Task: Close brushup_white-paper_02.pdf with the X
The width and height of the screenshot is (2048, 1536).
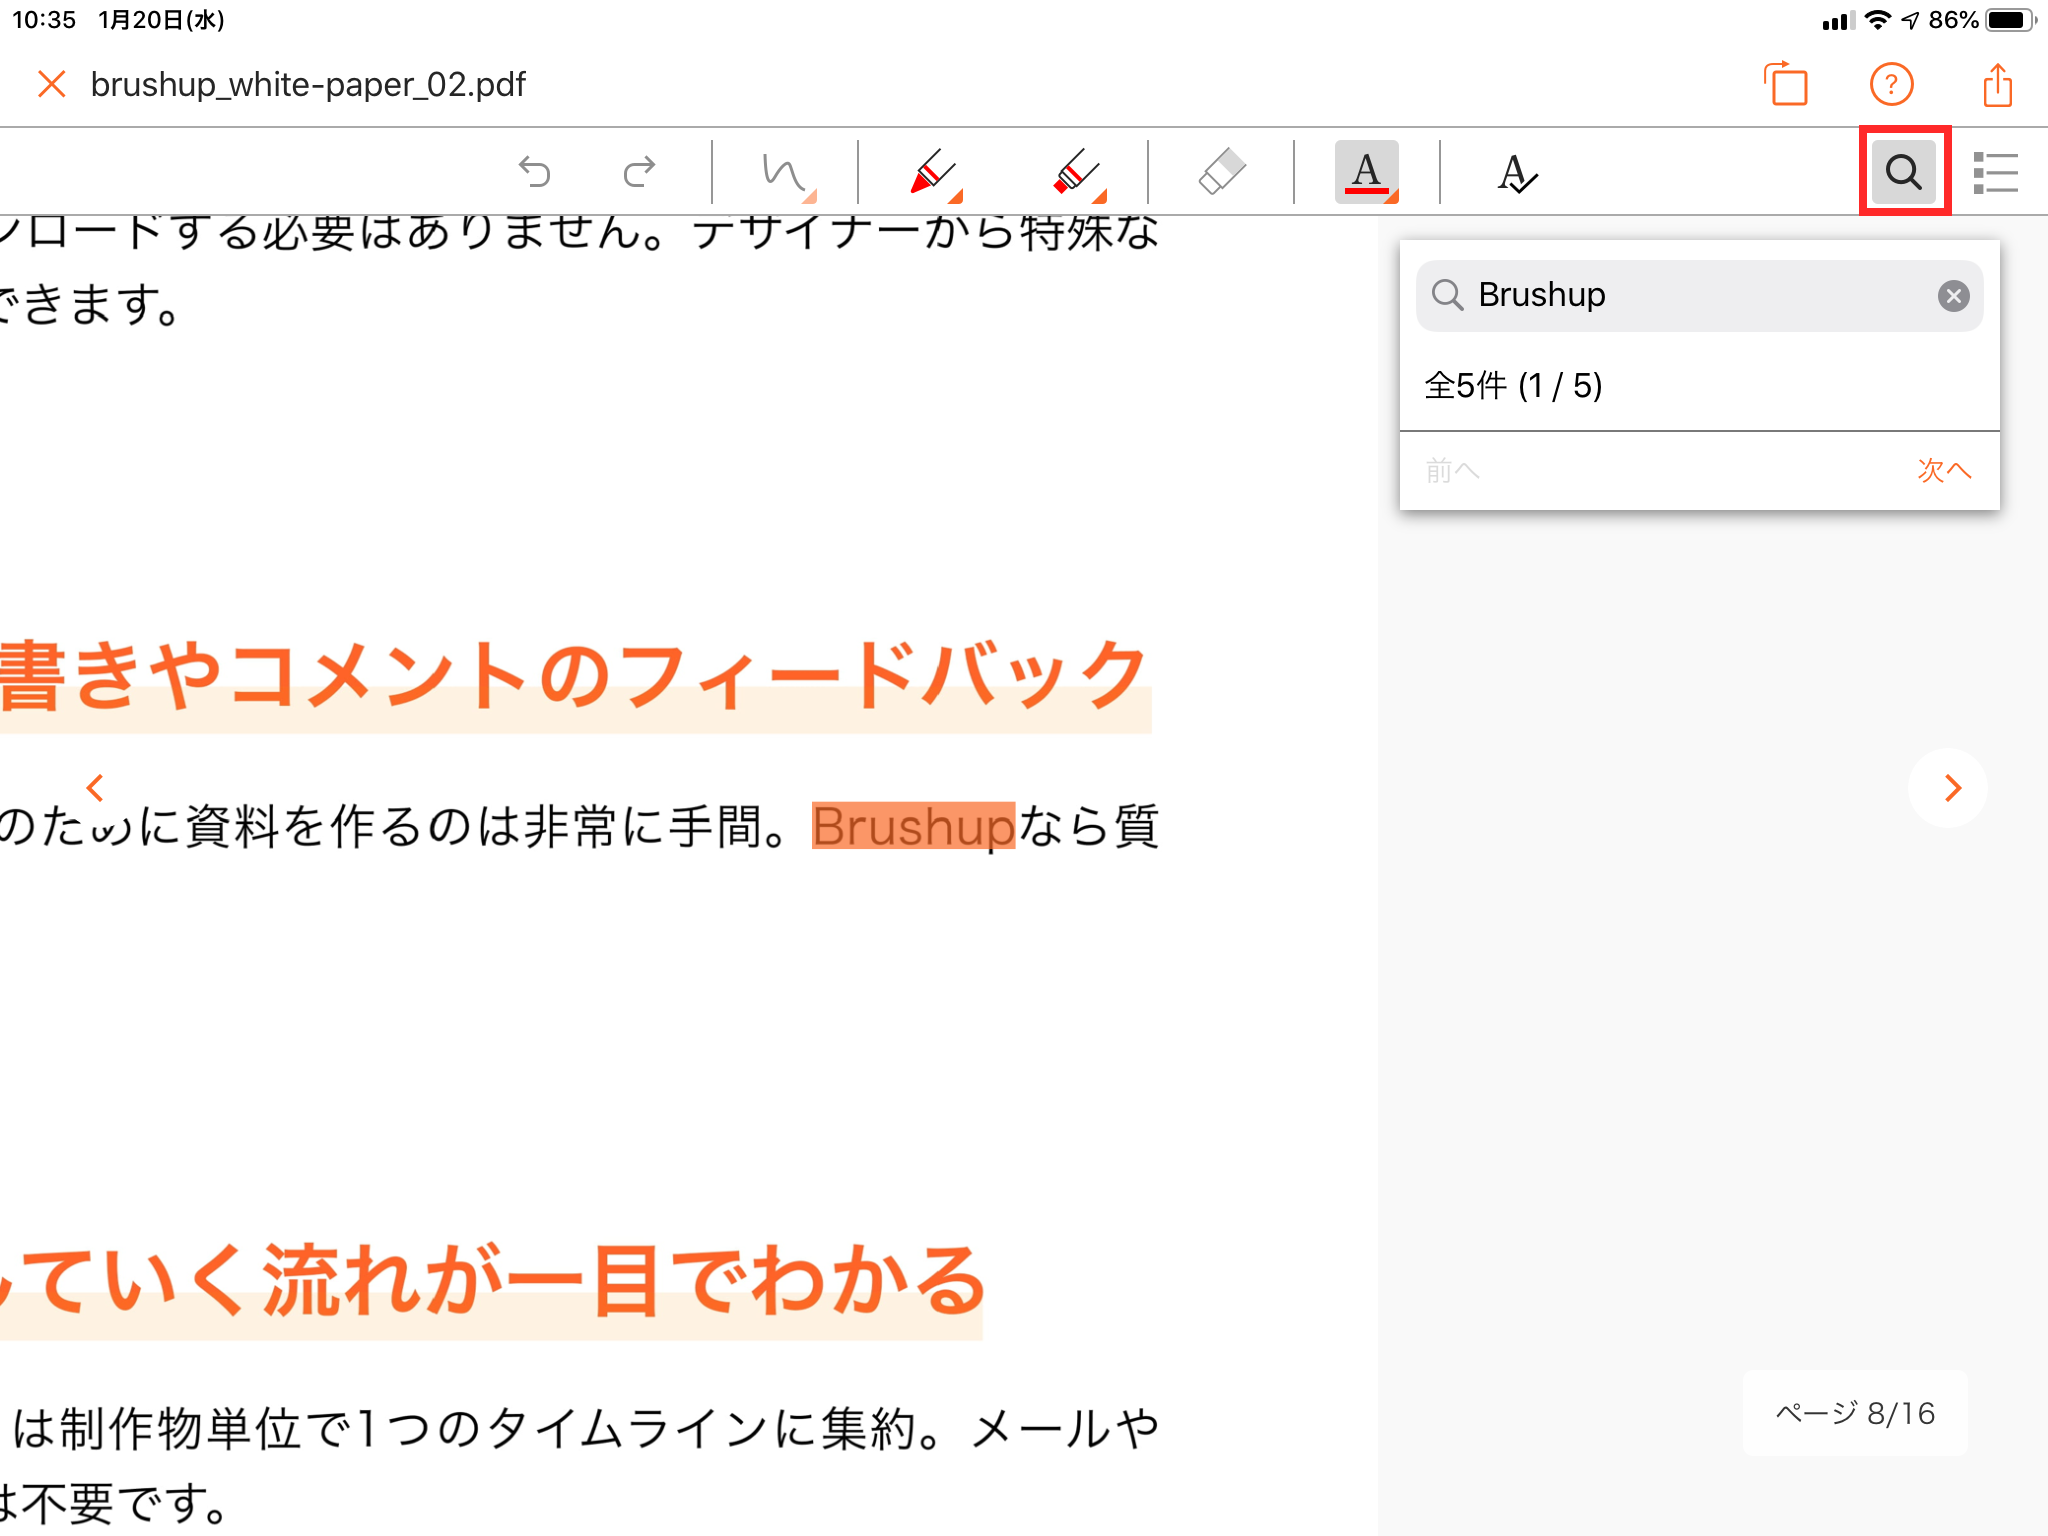Action: 51,85
